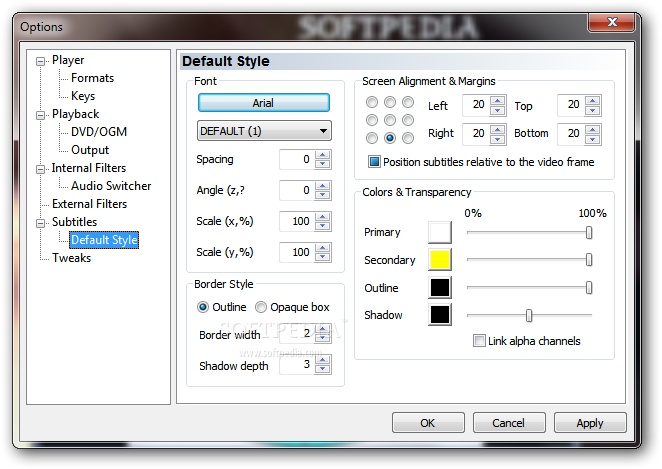Image resolution: width=662 pixels, height=469 pixels.
Task: Click the Shadow depth value field
Action: tap(297, 365)
